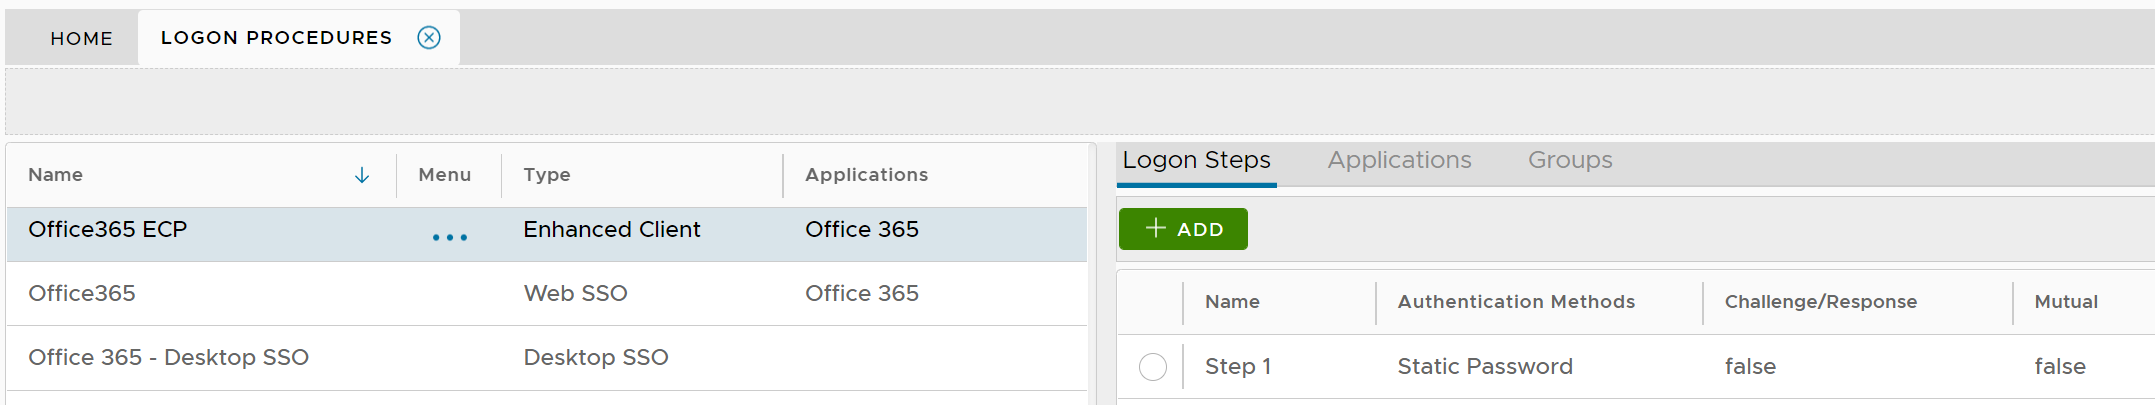
Task: Select the Office365 Web SSO row
Action: coord(82,293)
